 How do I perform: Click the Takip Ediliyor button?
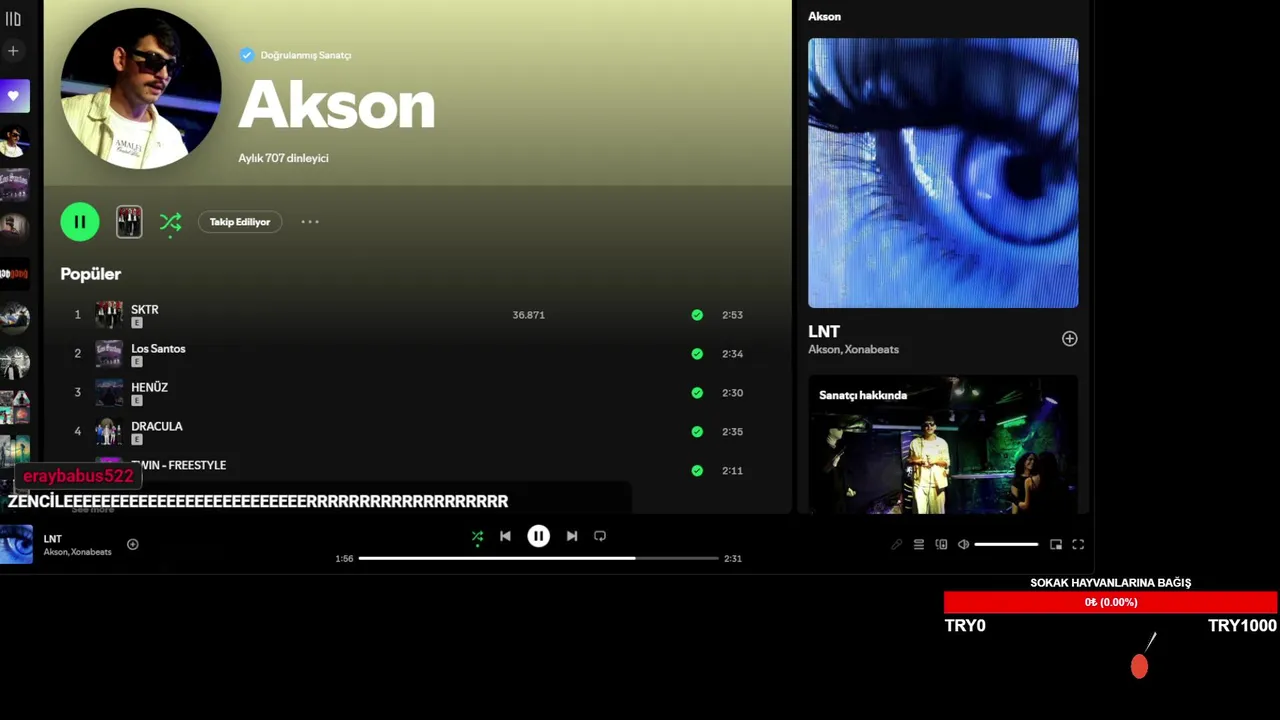(240, 222)
